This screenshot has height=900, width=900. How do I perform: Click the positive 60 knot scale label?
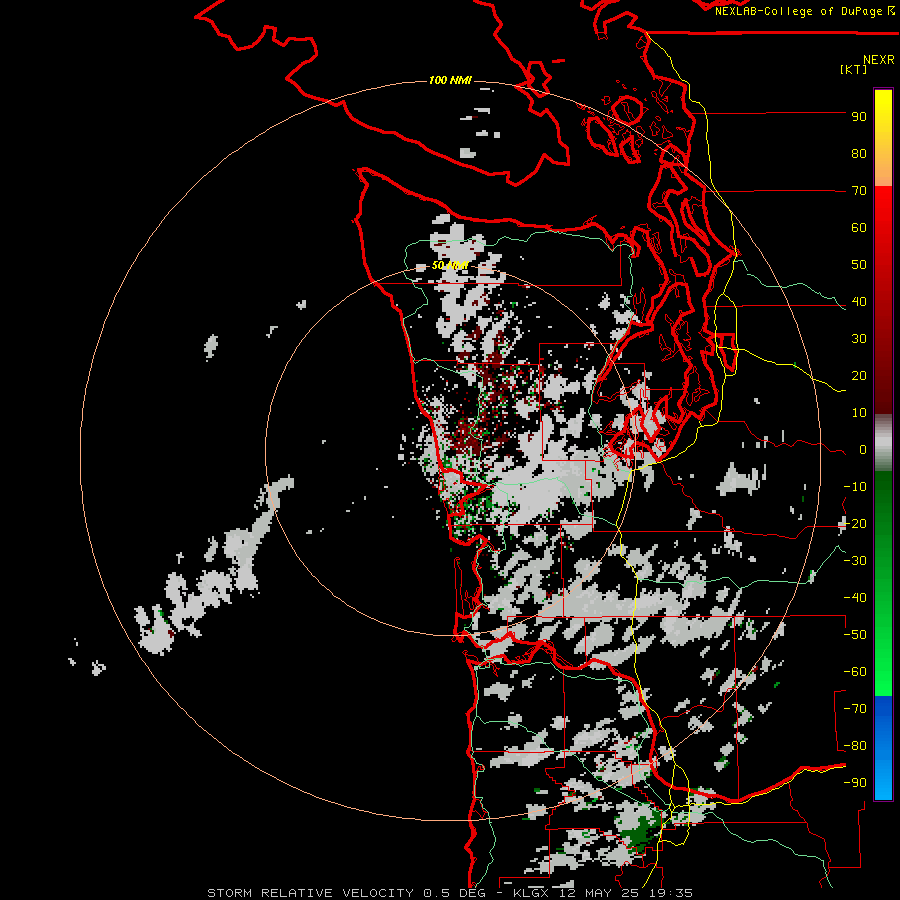(x=859, y=228)
